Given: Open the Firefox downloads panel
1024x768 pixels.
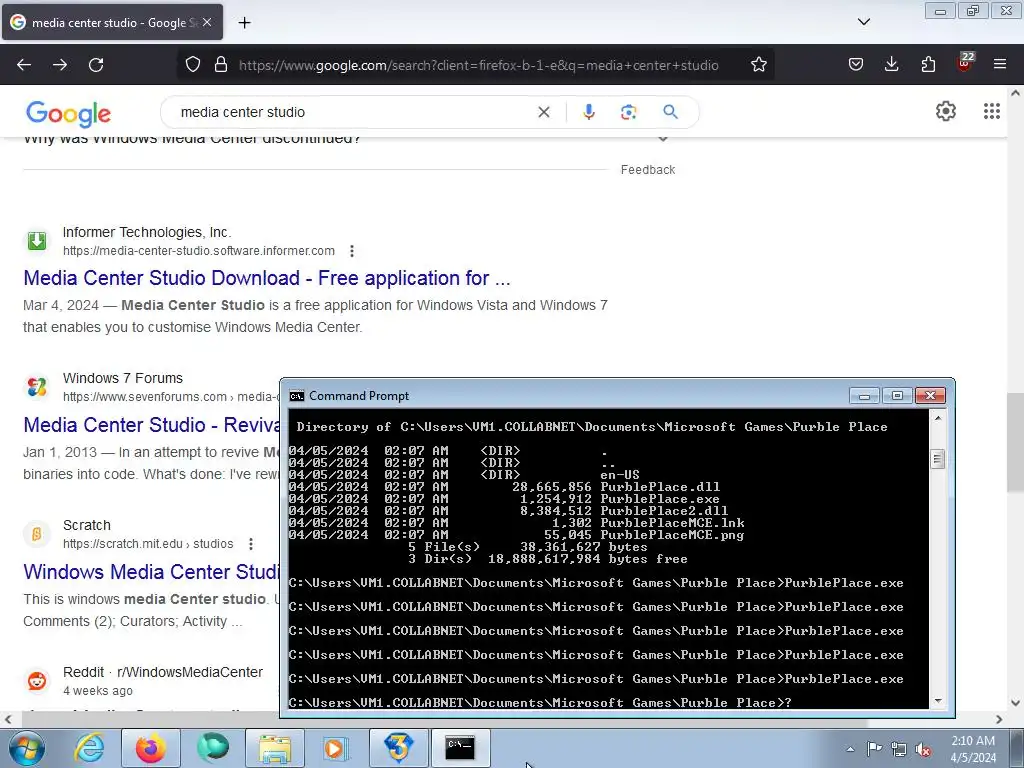Looking at the screenshot, I should pyautogui.click(x=891, y=65).
